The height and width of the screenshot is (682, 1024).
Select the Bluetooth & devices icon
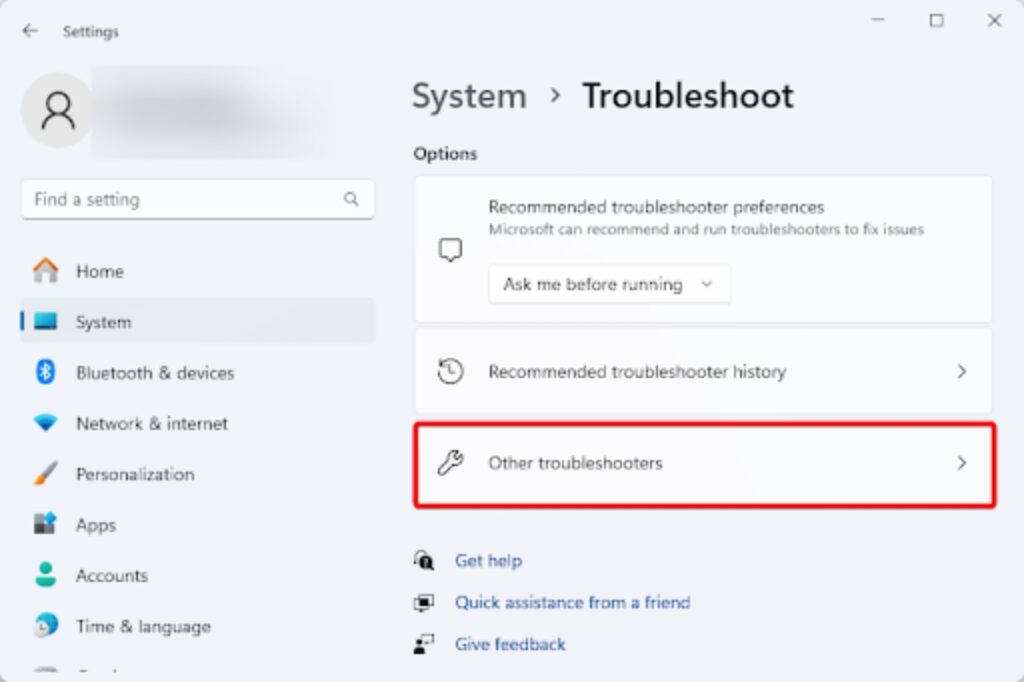coord(46,373)
